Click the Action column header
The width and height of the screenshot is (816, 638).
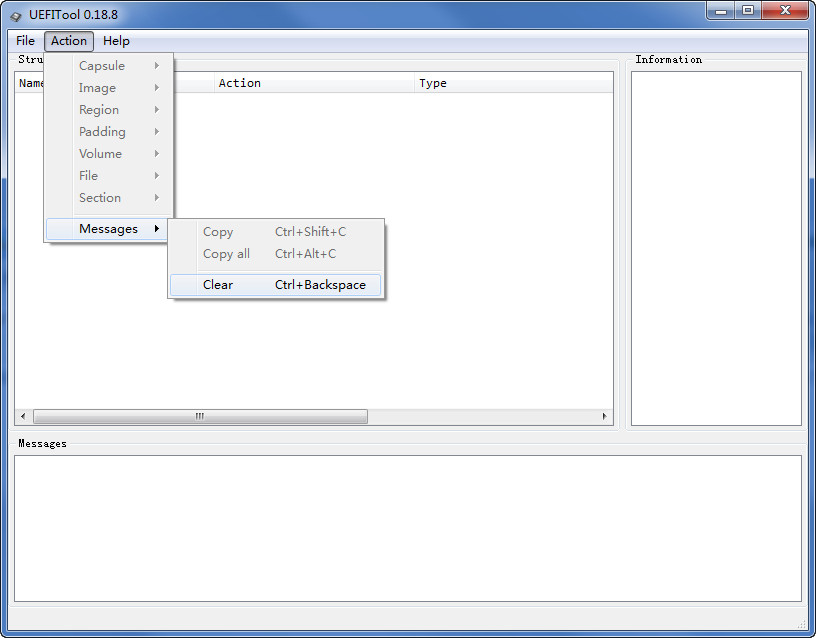[314, 83]
